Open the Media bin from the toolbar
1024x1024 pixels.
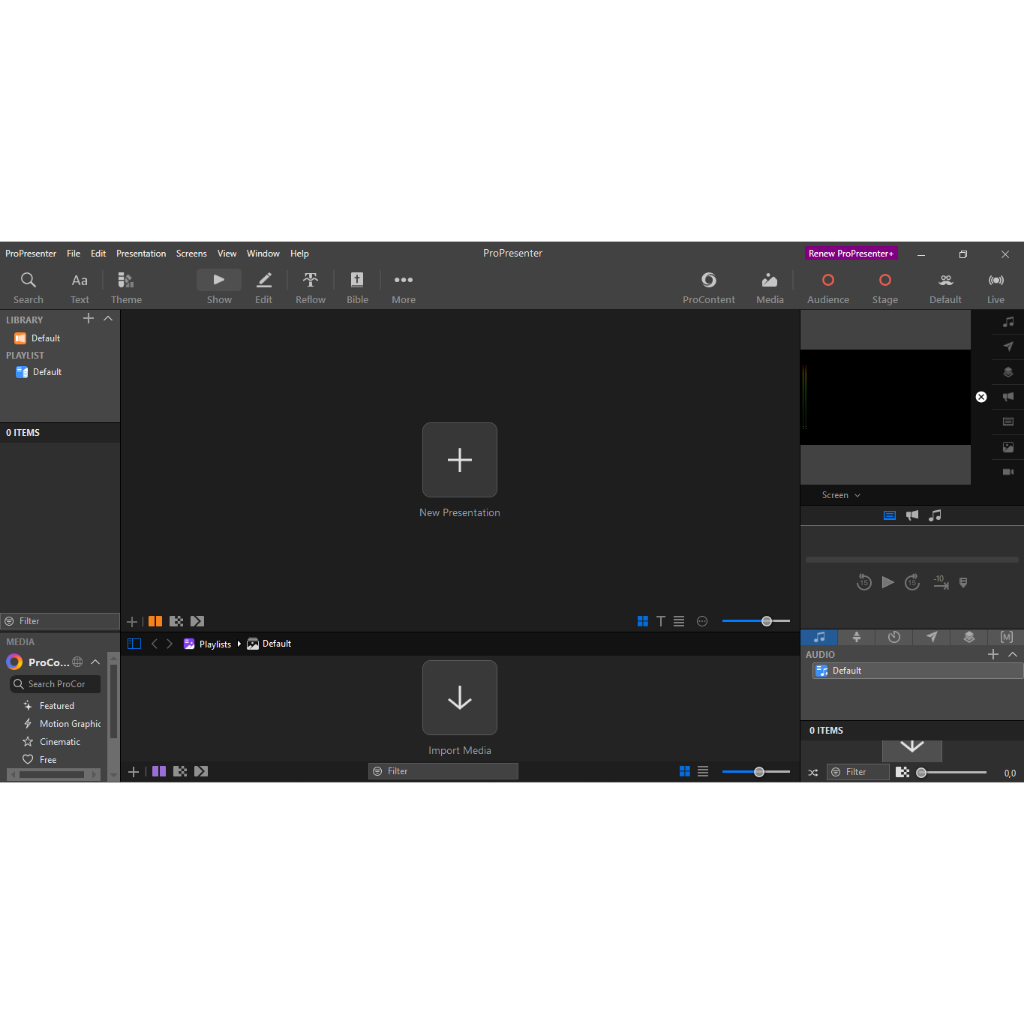[x=770, y=288]
